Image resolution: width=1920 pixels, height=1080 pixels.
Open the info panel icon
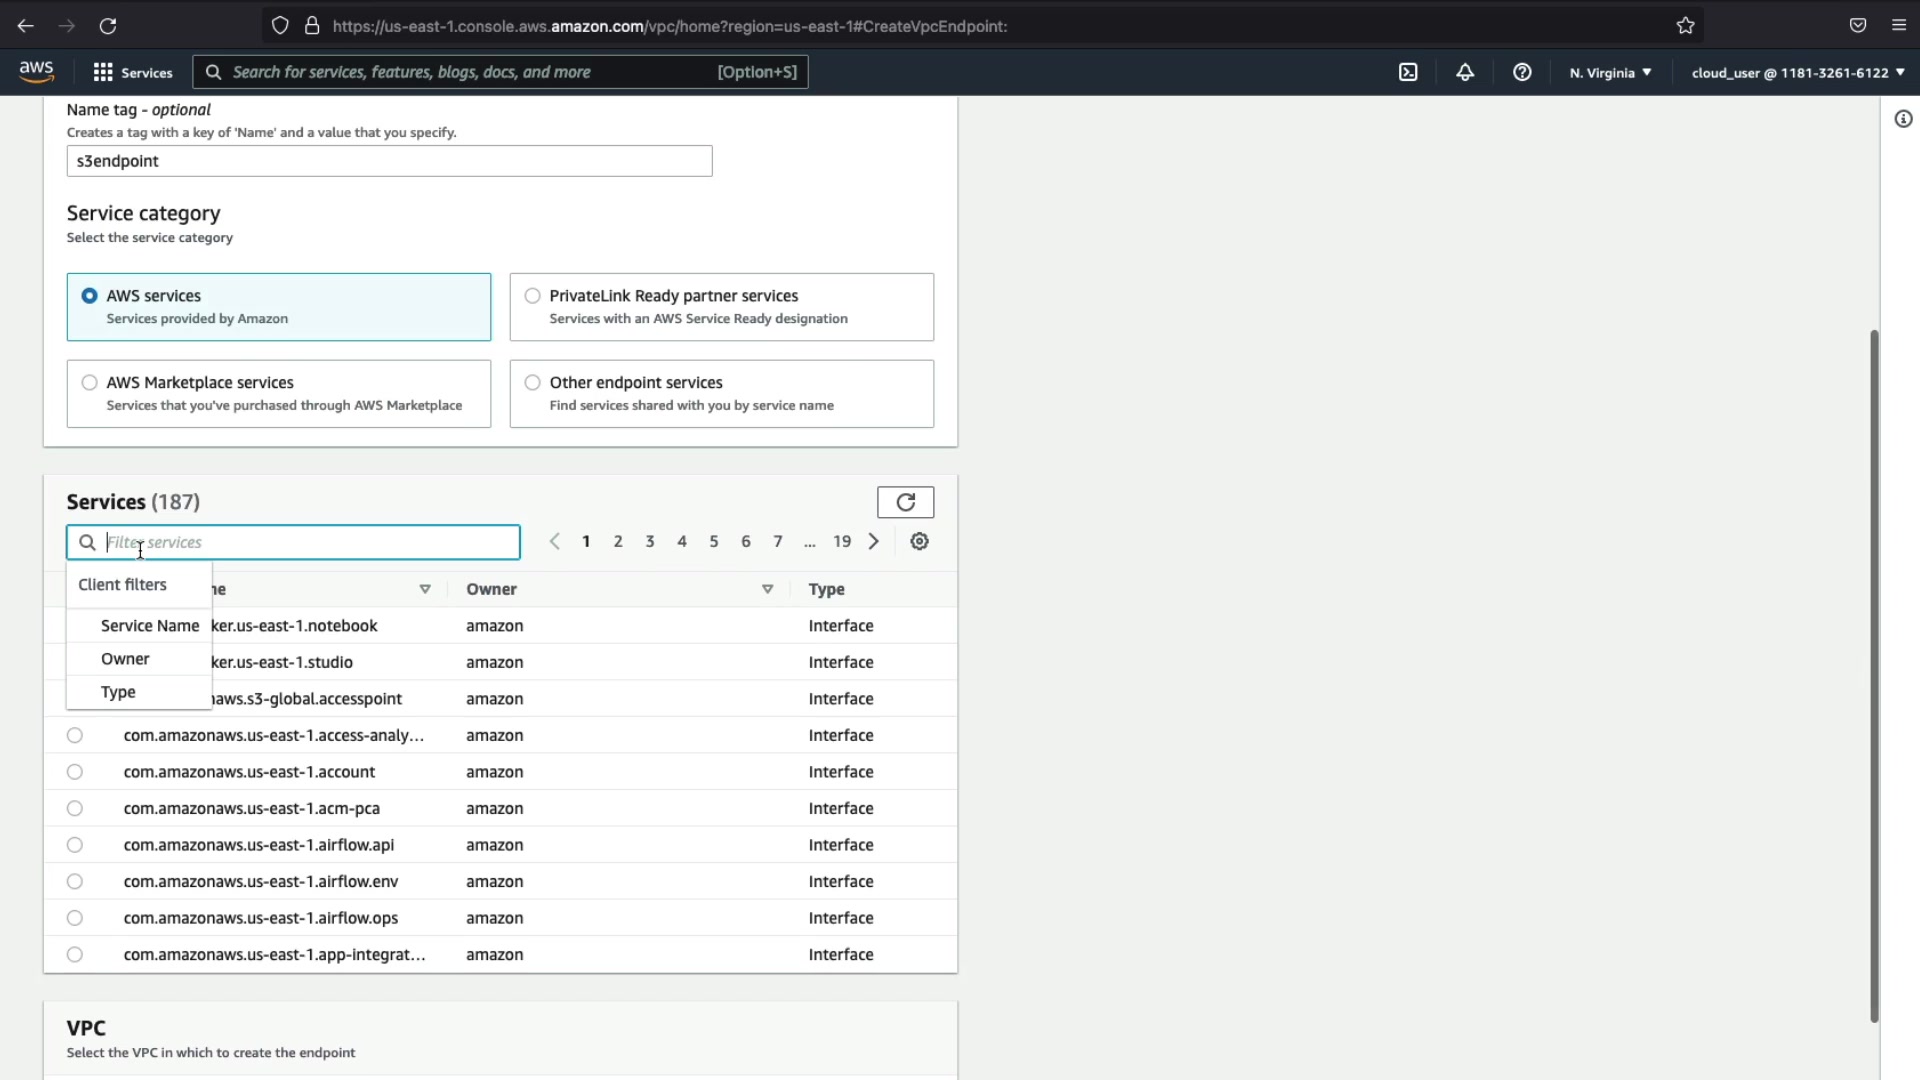click(x=1903, y=119)
